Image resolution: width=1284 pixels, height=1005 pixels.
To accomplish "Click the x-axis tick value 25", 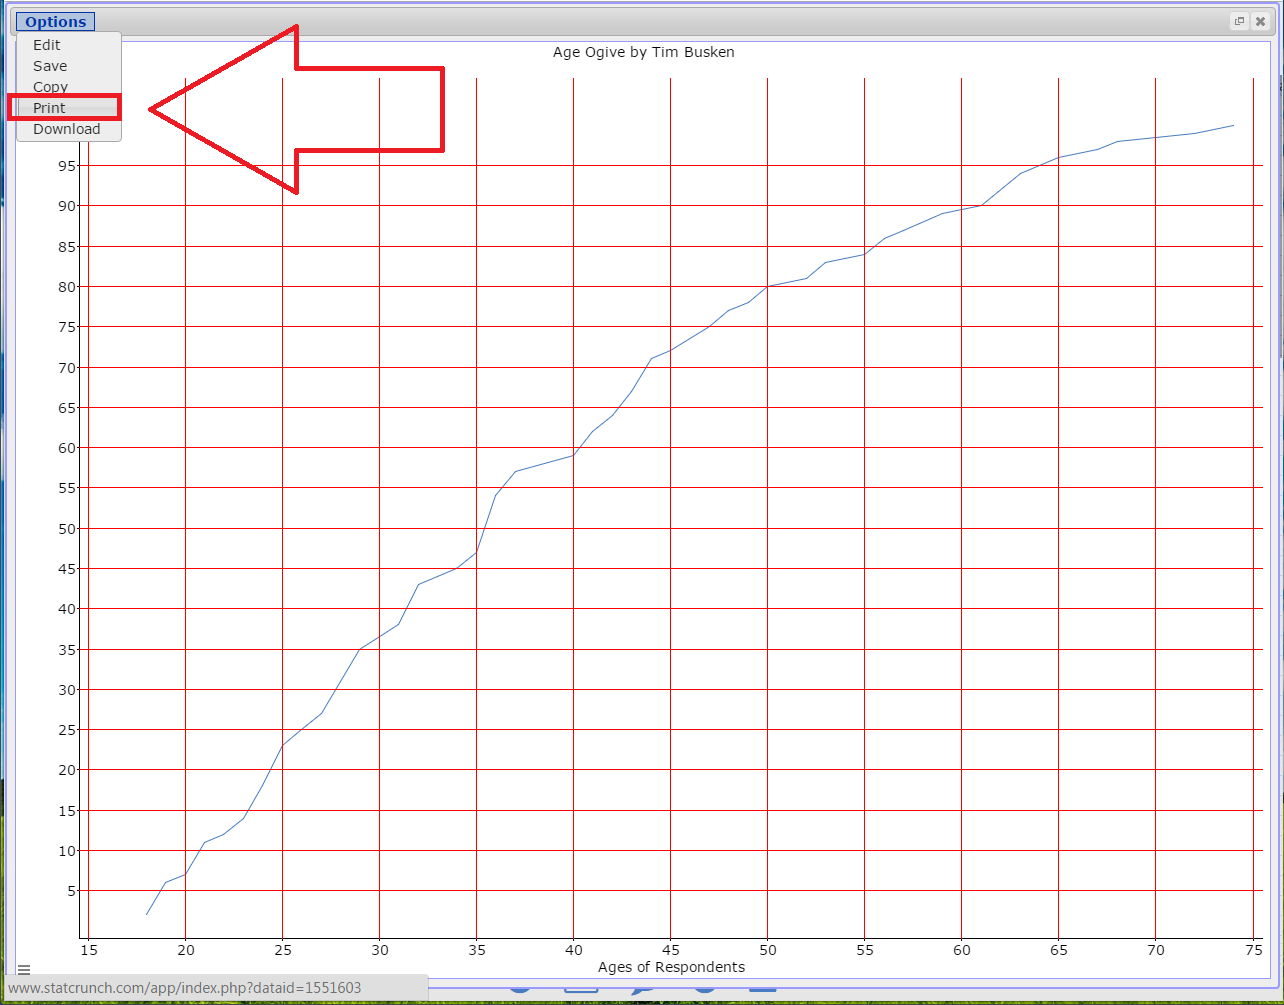I will (x=283, y=948).
